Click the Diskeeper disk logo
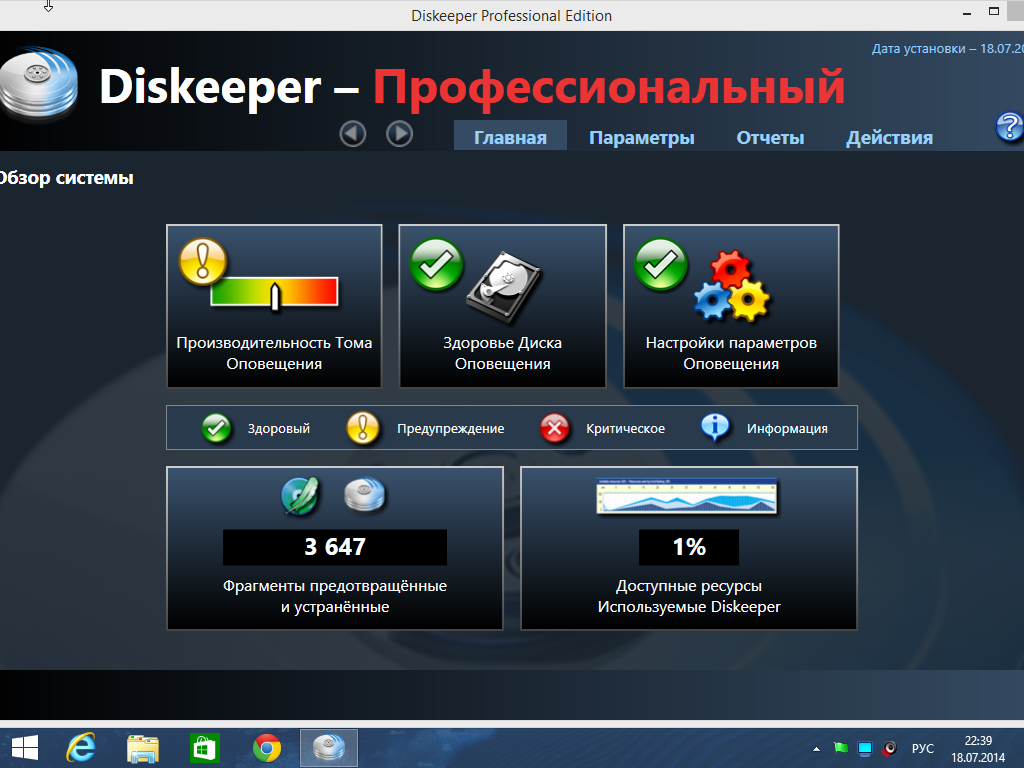This screenshot has width=1024, height=768. [39, 84]
